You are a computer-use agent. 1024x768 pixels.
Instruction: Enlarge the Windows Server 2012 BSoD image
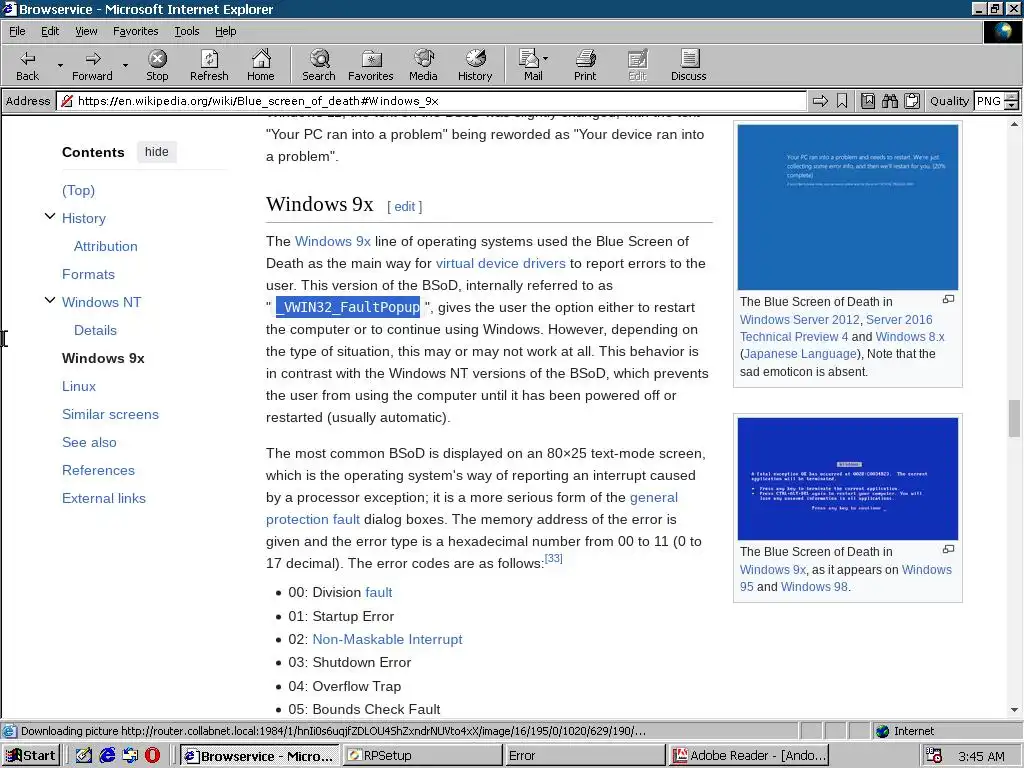948,299
